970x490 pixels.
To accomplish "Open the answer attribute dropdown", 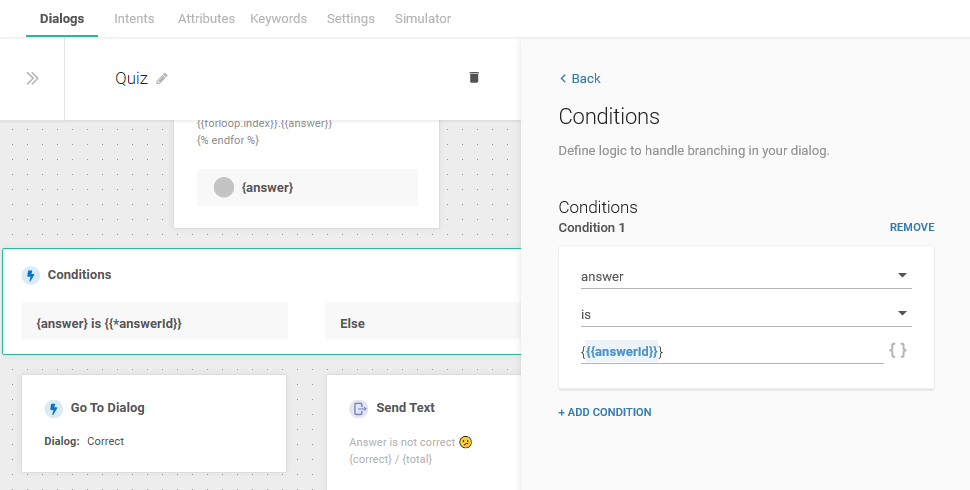I will (745, 276).
